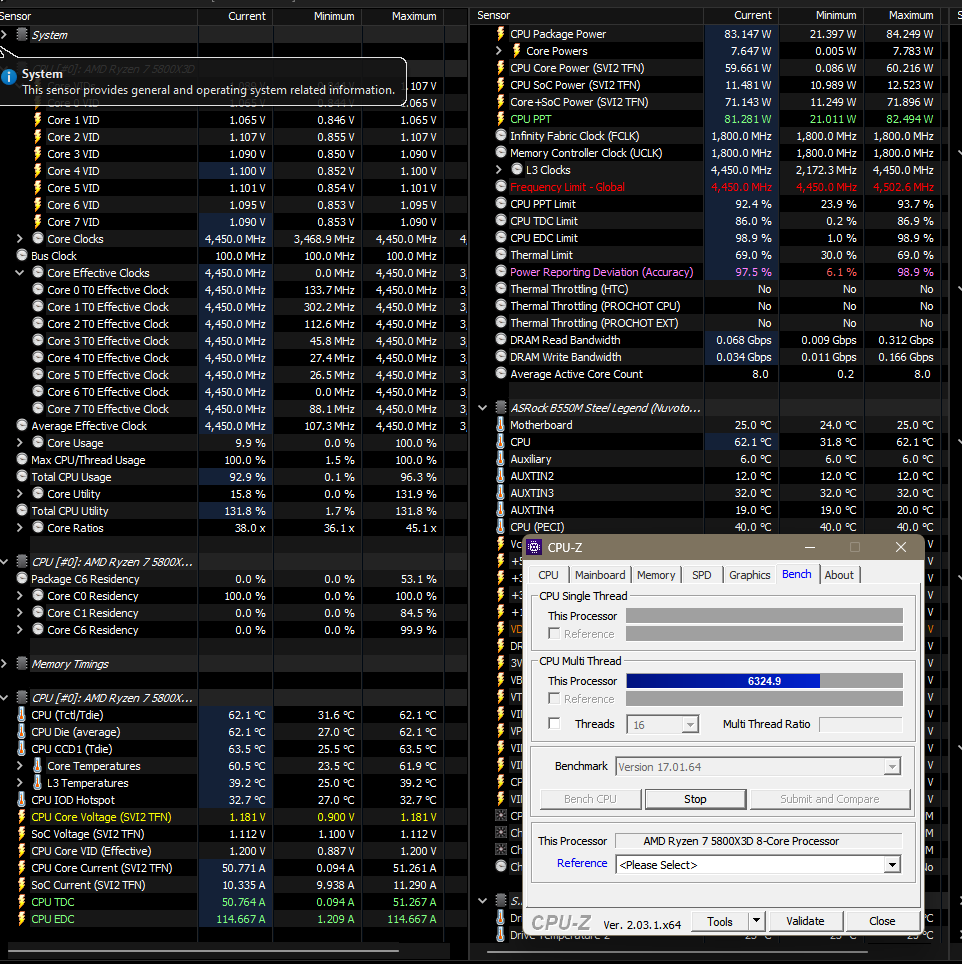This screenshot has width=962, height=964.
Task: Click the clock icon beside Bus Clock
Action: click(x=22, y=255)
